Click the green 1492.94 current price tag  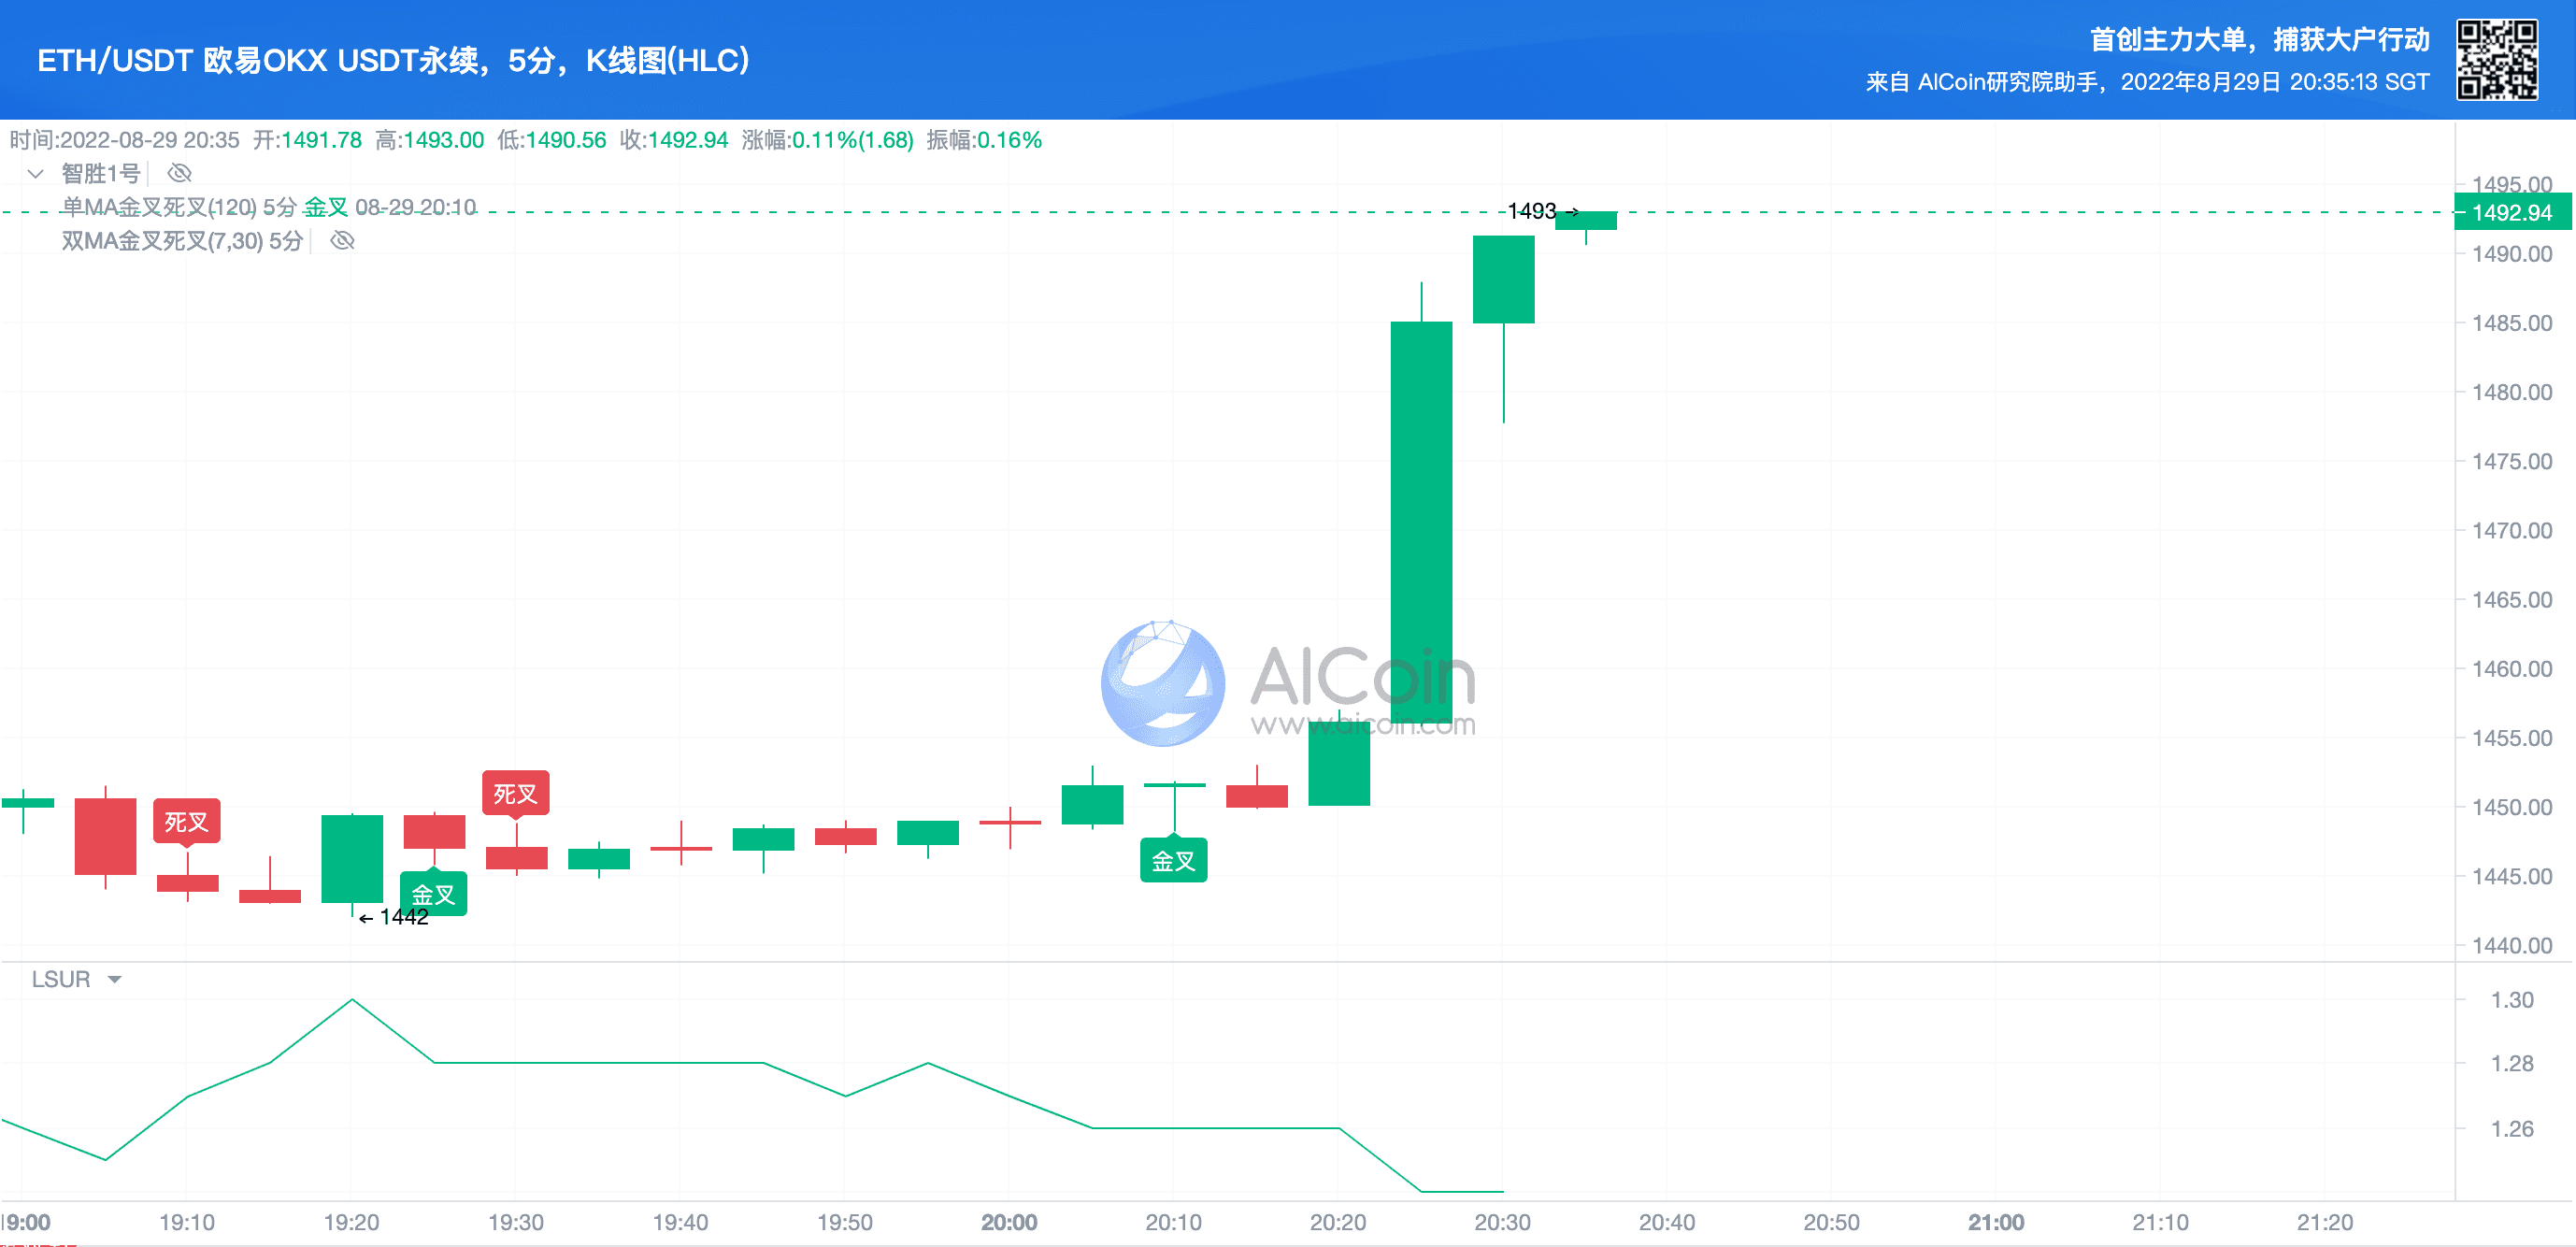pyautogui.click(x=2510, y=212)
